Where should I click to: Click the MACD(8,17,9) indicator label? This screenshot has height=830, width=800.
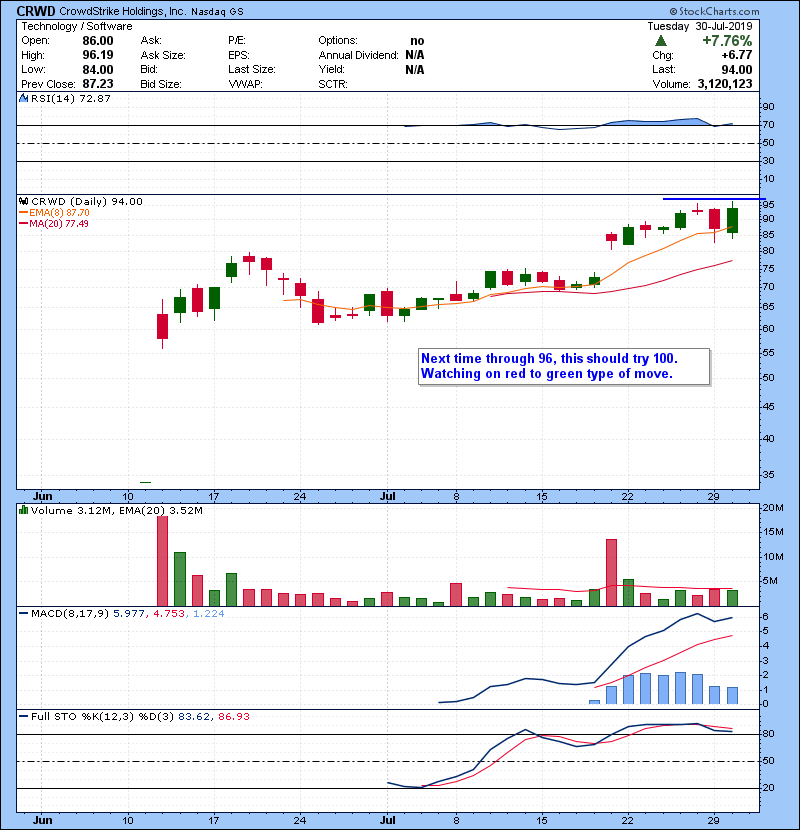click(x=70, y=613)
